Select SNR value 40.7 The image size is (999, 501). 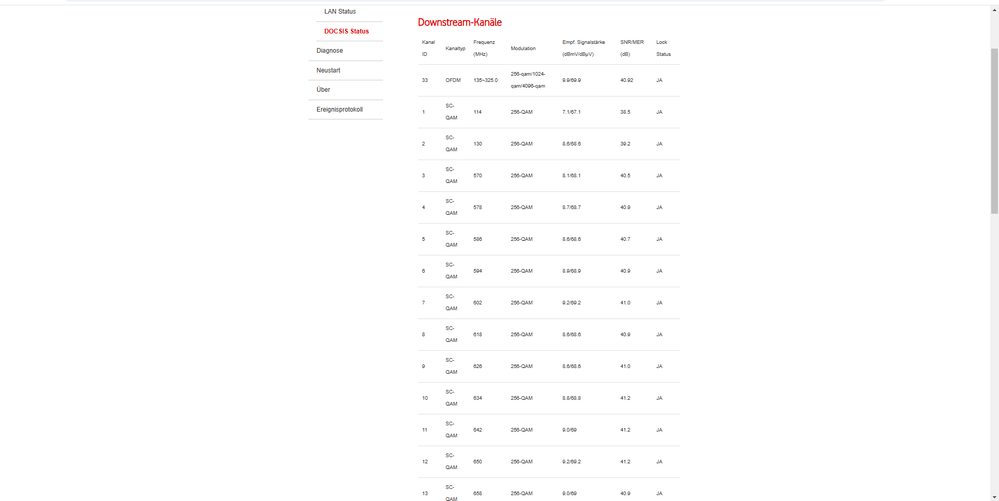pyautogui.click(x=626, y=239)
